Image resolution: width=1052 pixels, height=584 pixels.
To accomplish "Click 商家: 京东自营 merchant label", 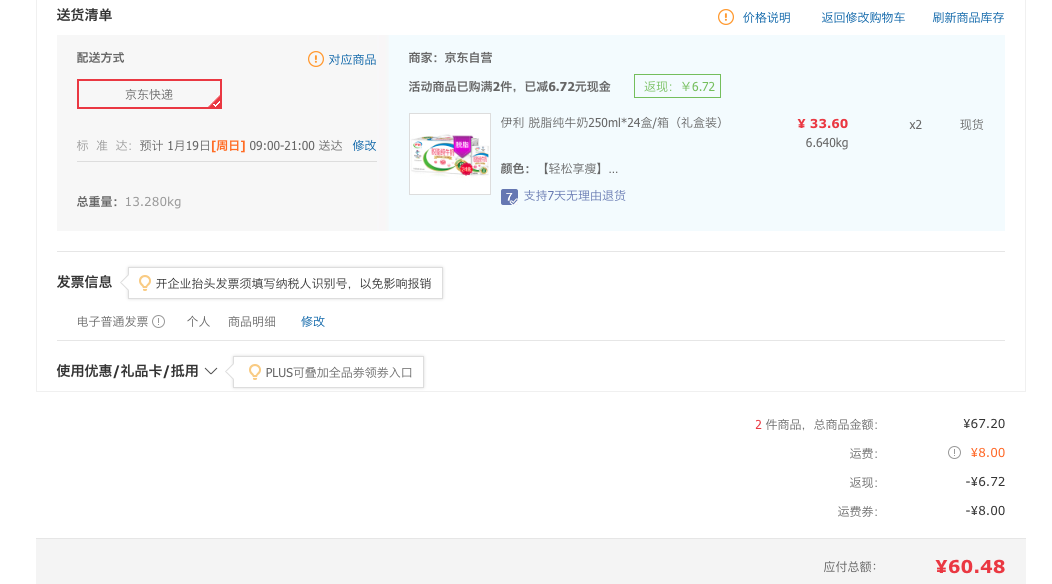I will [x=450, y=58].
